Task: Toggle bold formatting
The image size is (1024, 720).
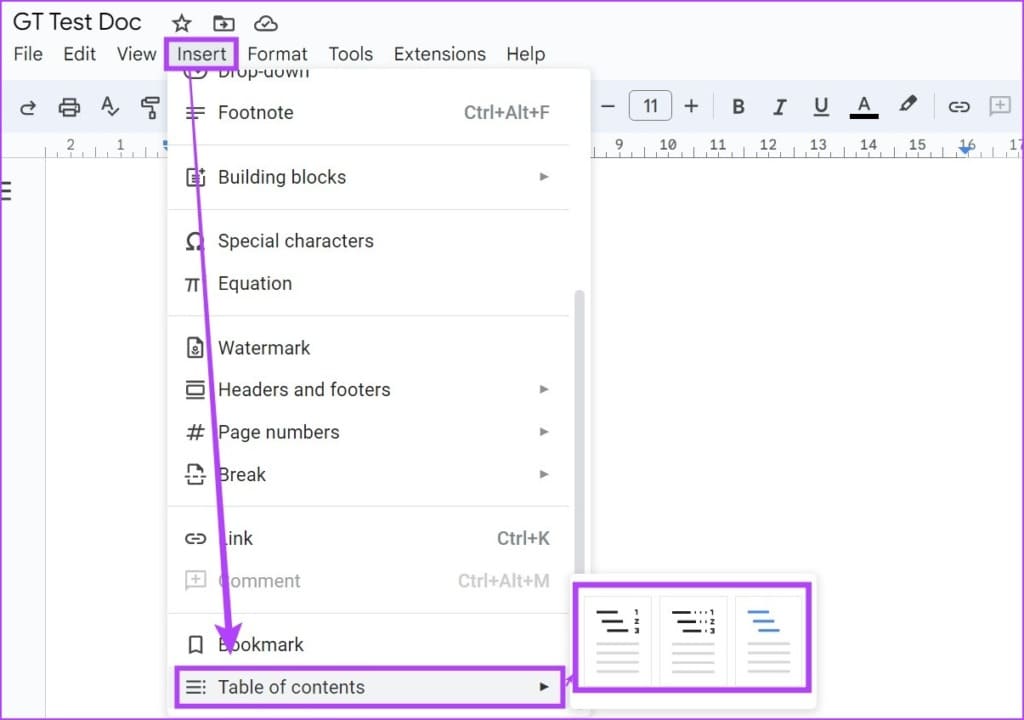Action: (x=738, y=107)
